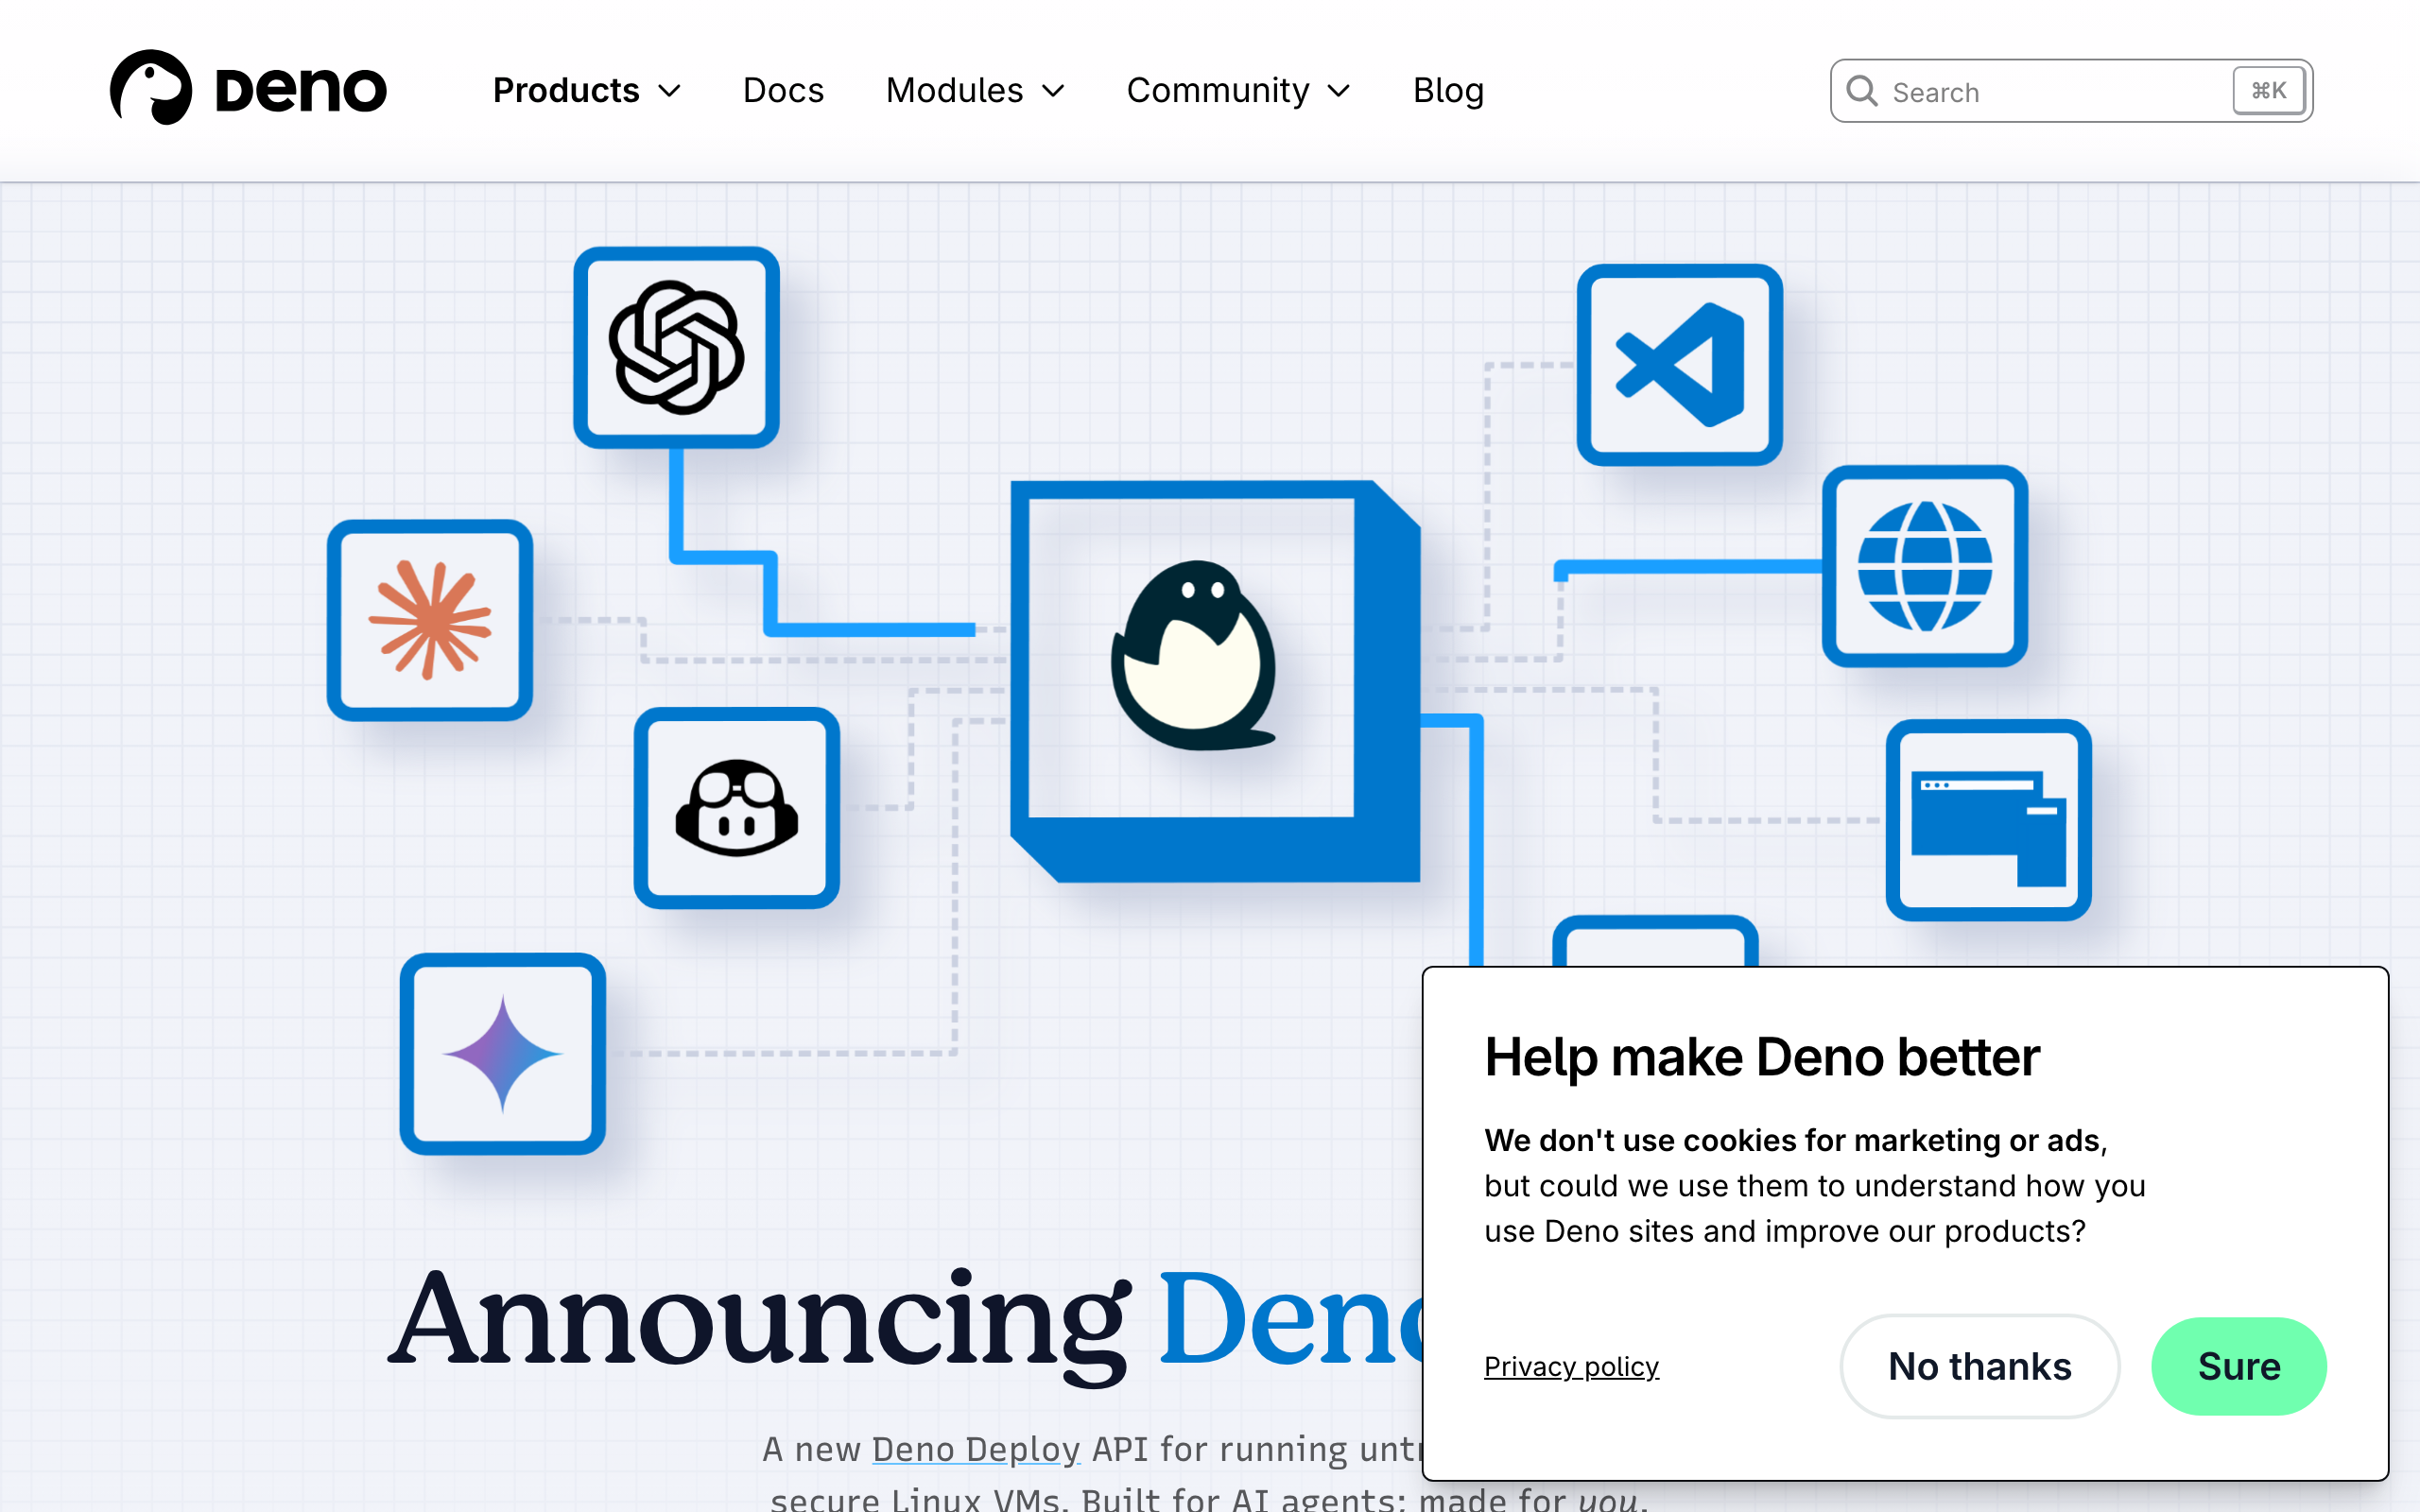Click the Deno dinosaur logo
This screenshot has height=1512, width=2420.
151,88
